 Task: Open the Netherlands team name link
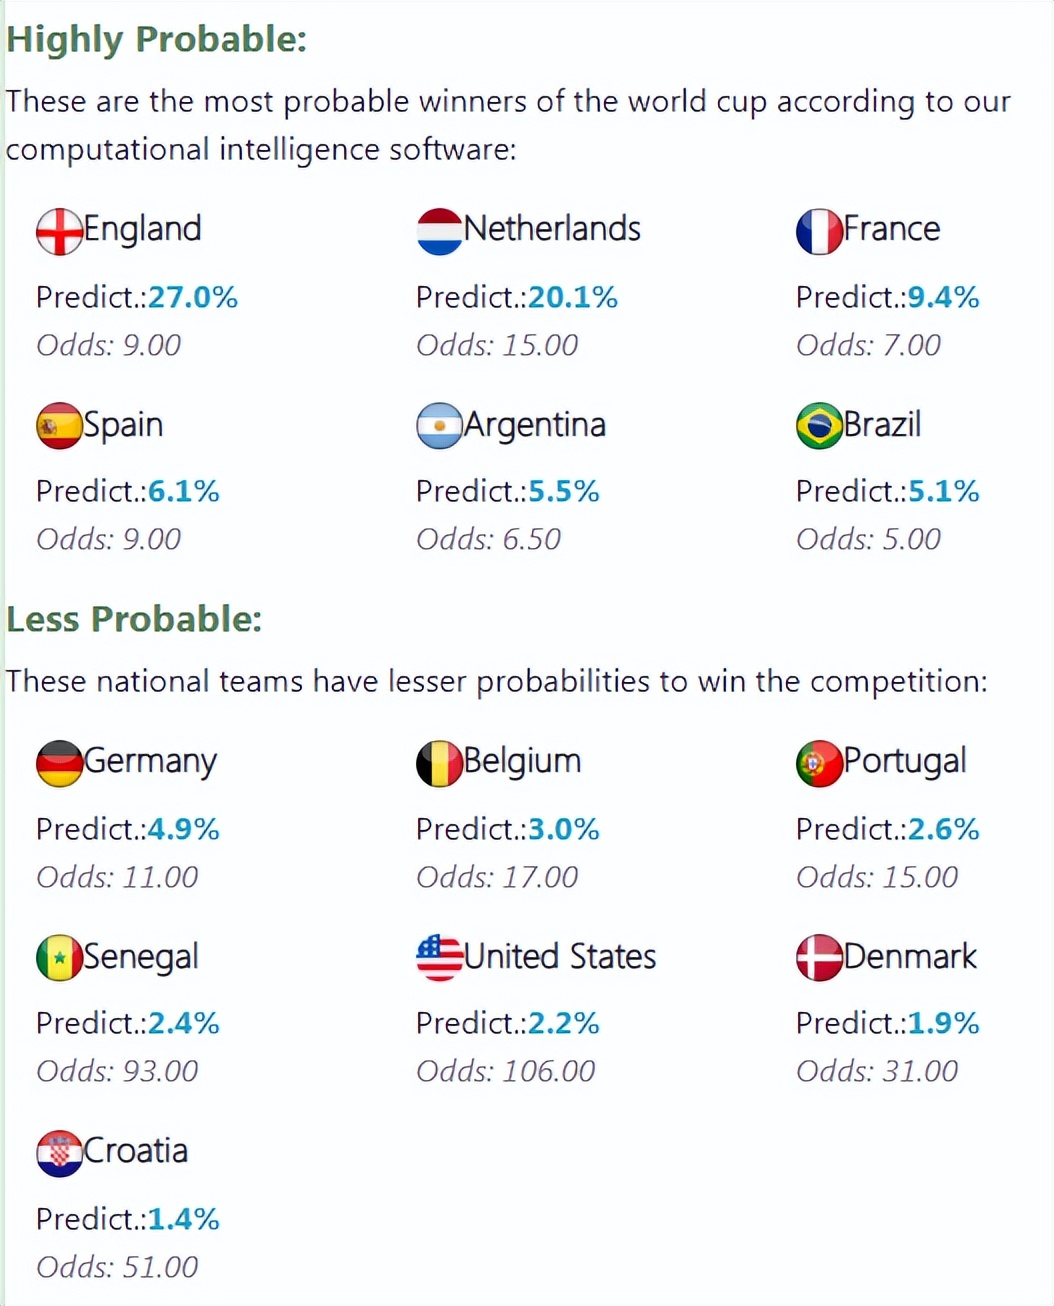(552, 229)
